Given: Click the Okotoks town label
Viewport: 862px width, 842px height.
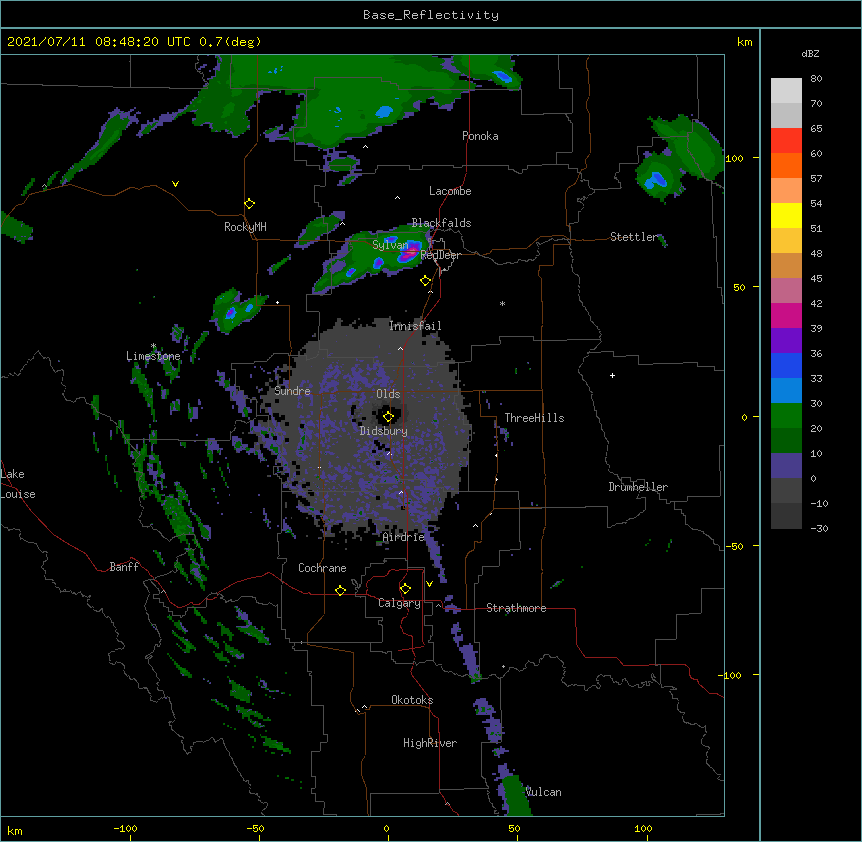Looking at the screenshot, I should (412, 700).
